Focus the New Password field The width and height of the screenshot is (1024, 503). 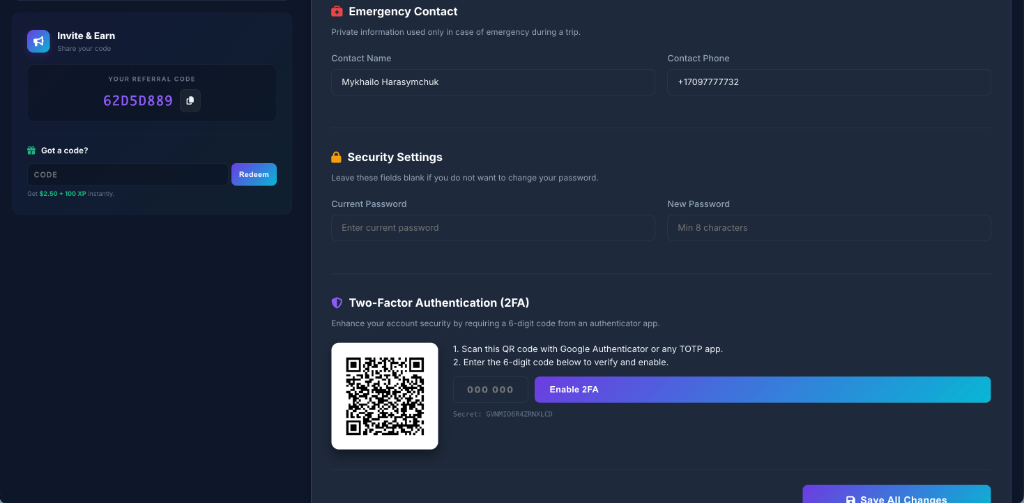[829, 228]
